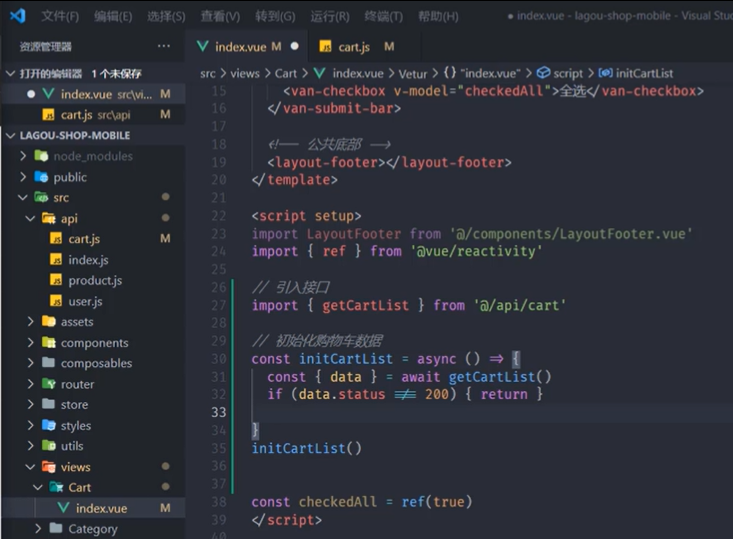Click the src folder icon
The width and height of the screenshot is (733, 539).
pyautogui.click(x=41, y=197)
